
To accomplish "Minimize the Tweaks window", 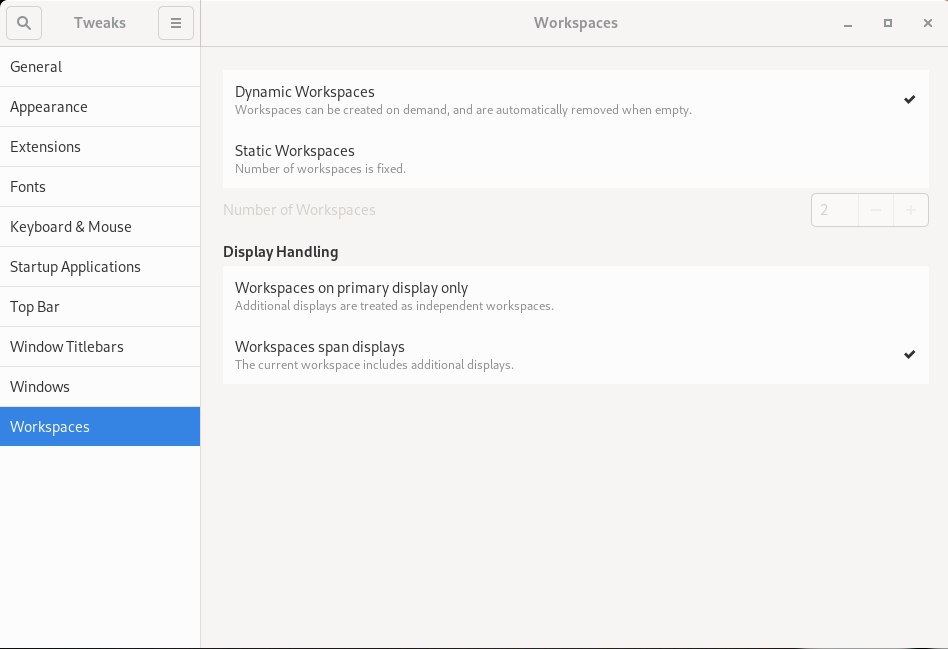I will coord(848,23).
